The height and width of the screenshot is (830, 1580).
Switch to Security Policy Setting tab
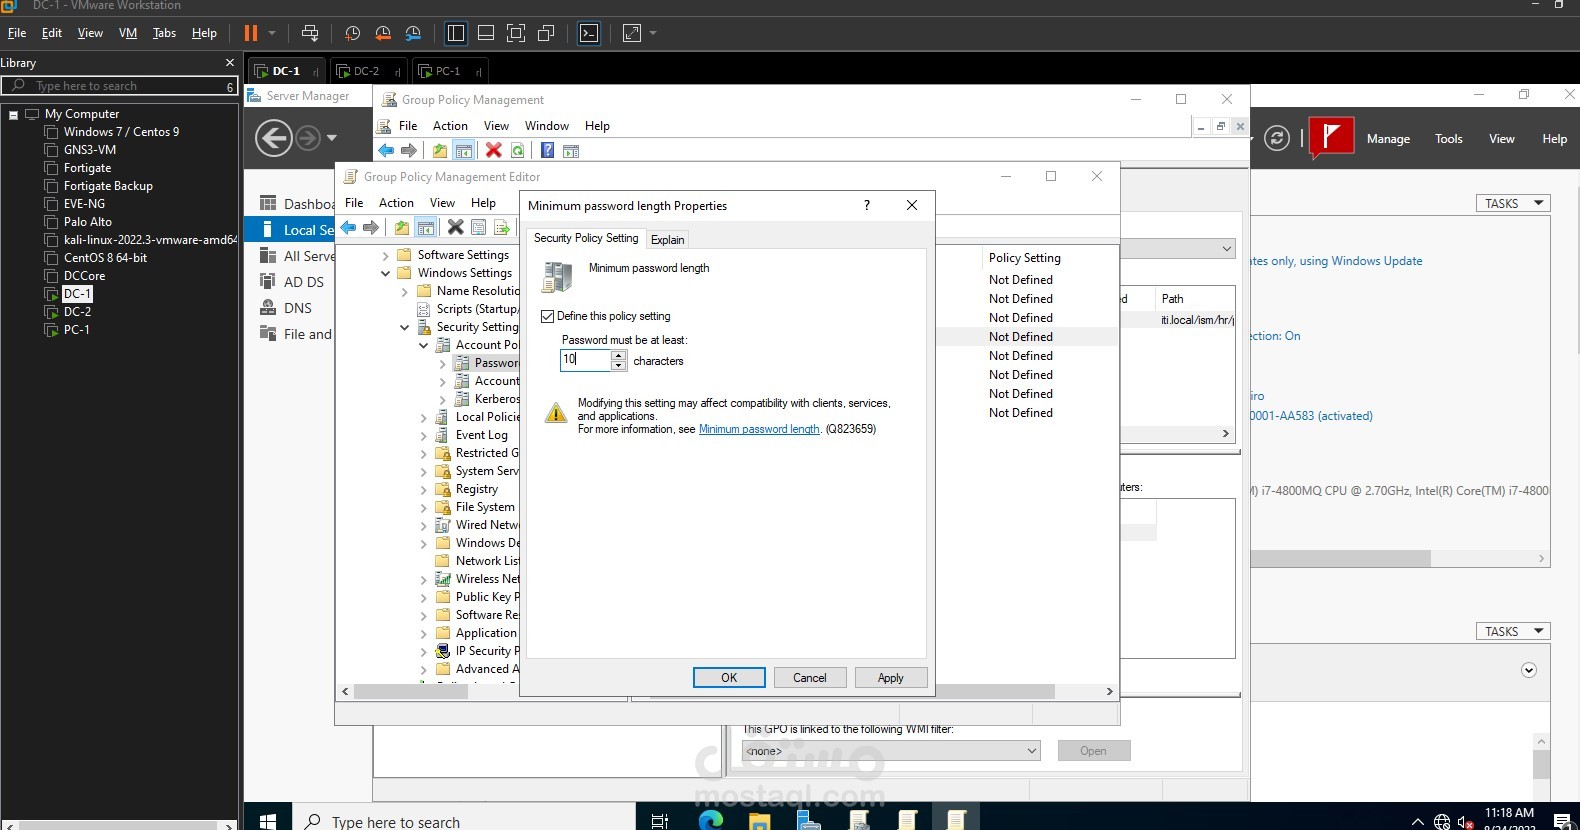586,238
